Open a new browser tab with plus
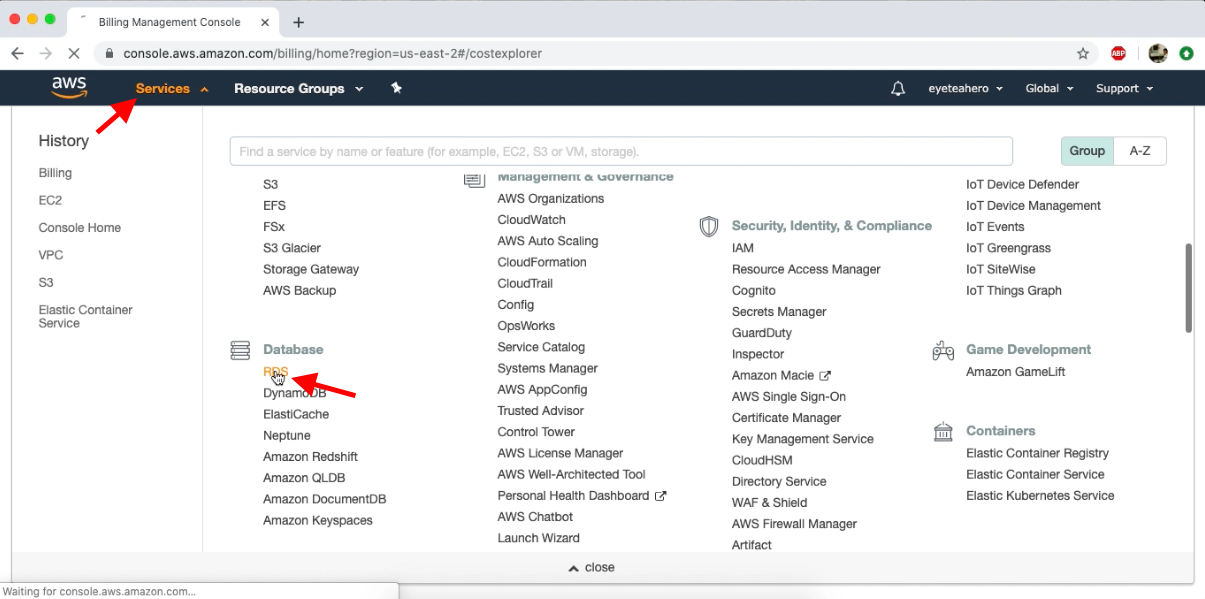This screenshot has height=599, width=1205. (298, 22)
